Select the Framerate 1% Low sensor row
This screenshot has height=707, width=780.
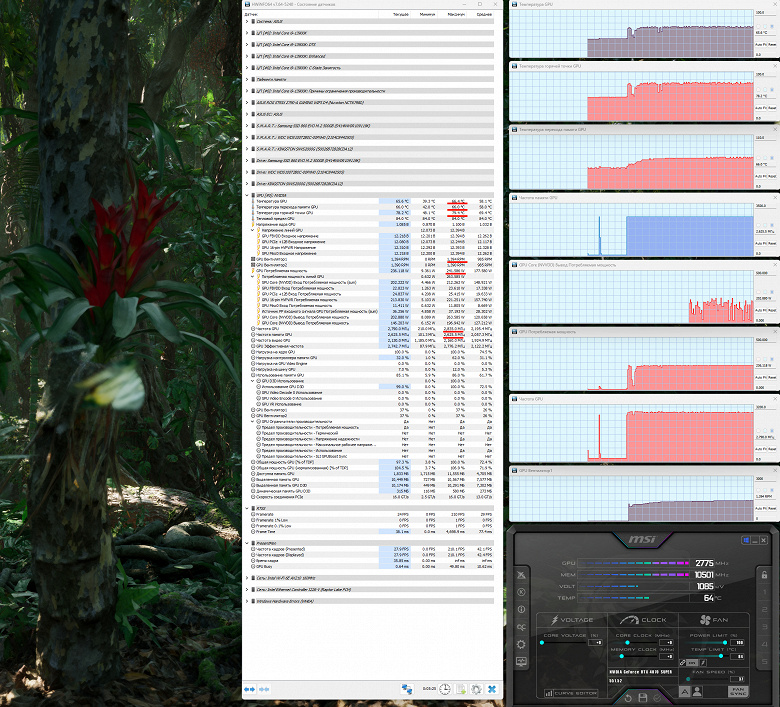click(x=372, y=520)
